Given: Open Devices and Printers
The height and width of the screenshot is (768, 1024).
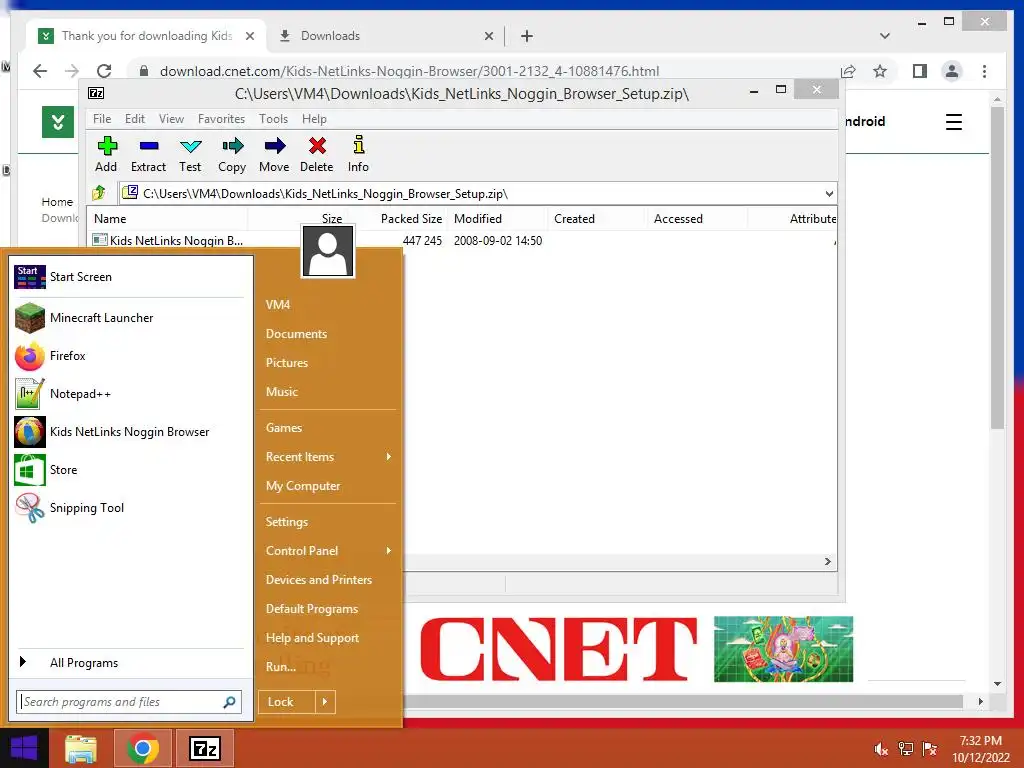Looking at the screenshot, I should [x=319, y=580].
